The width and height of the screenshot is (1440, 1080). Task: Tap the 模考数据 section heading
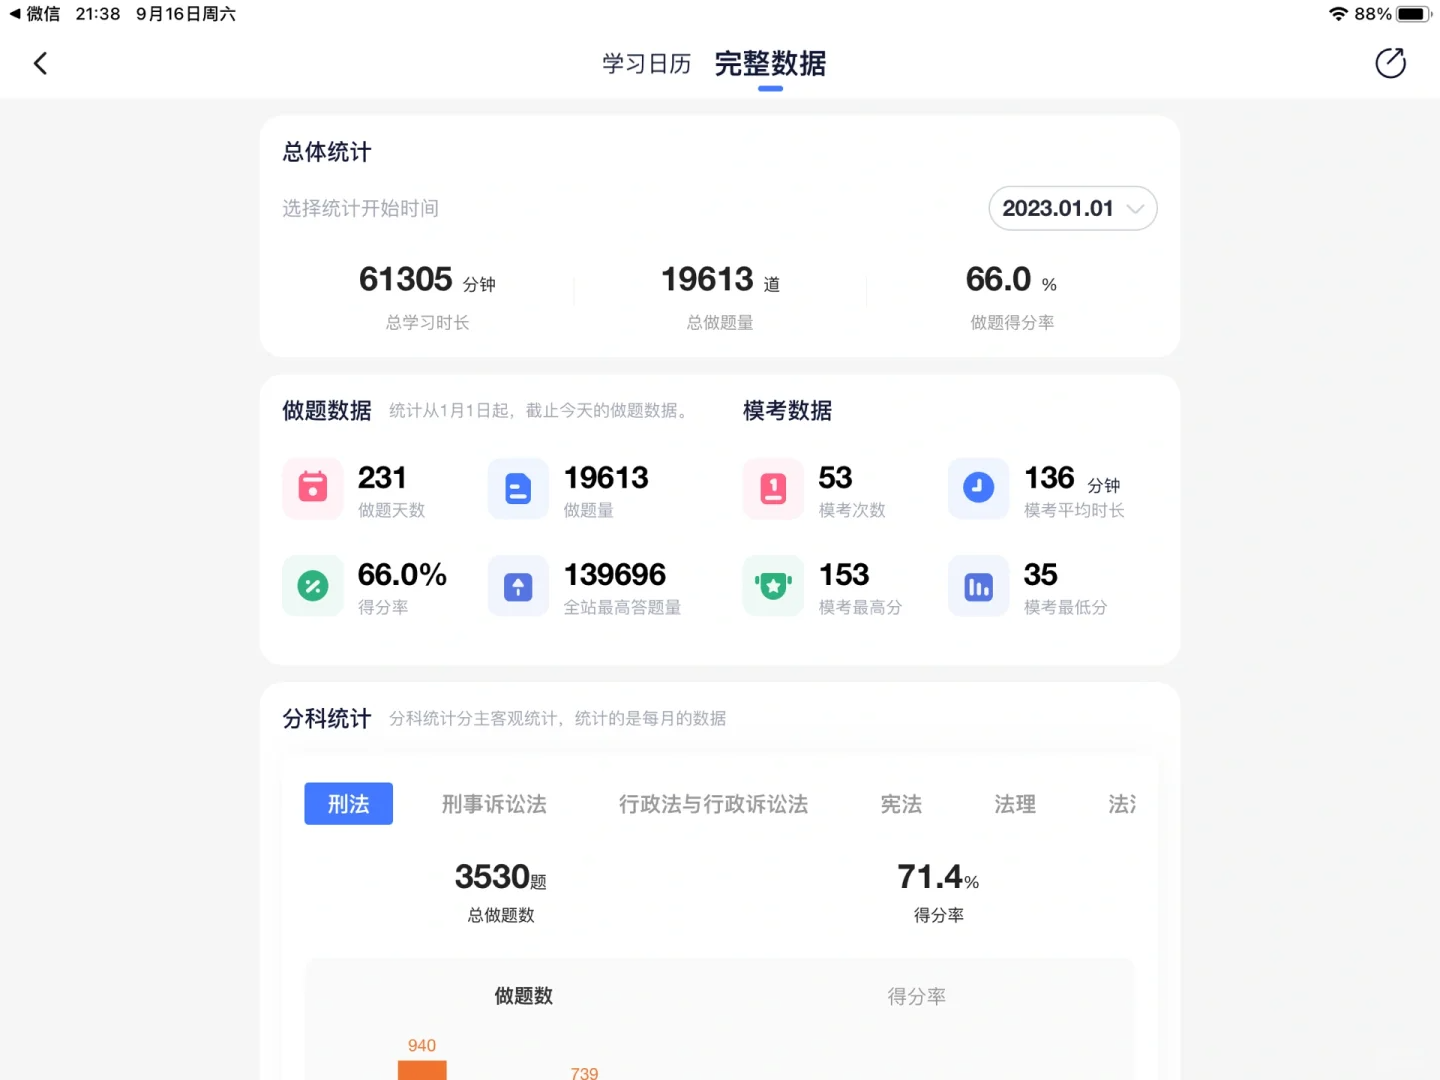click(x=787, y=411)
